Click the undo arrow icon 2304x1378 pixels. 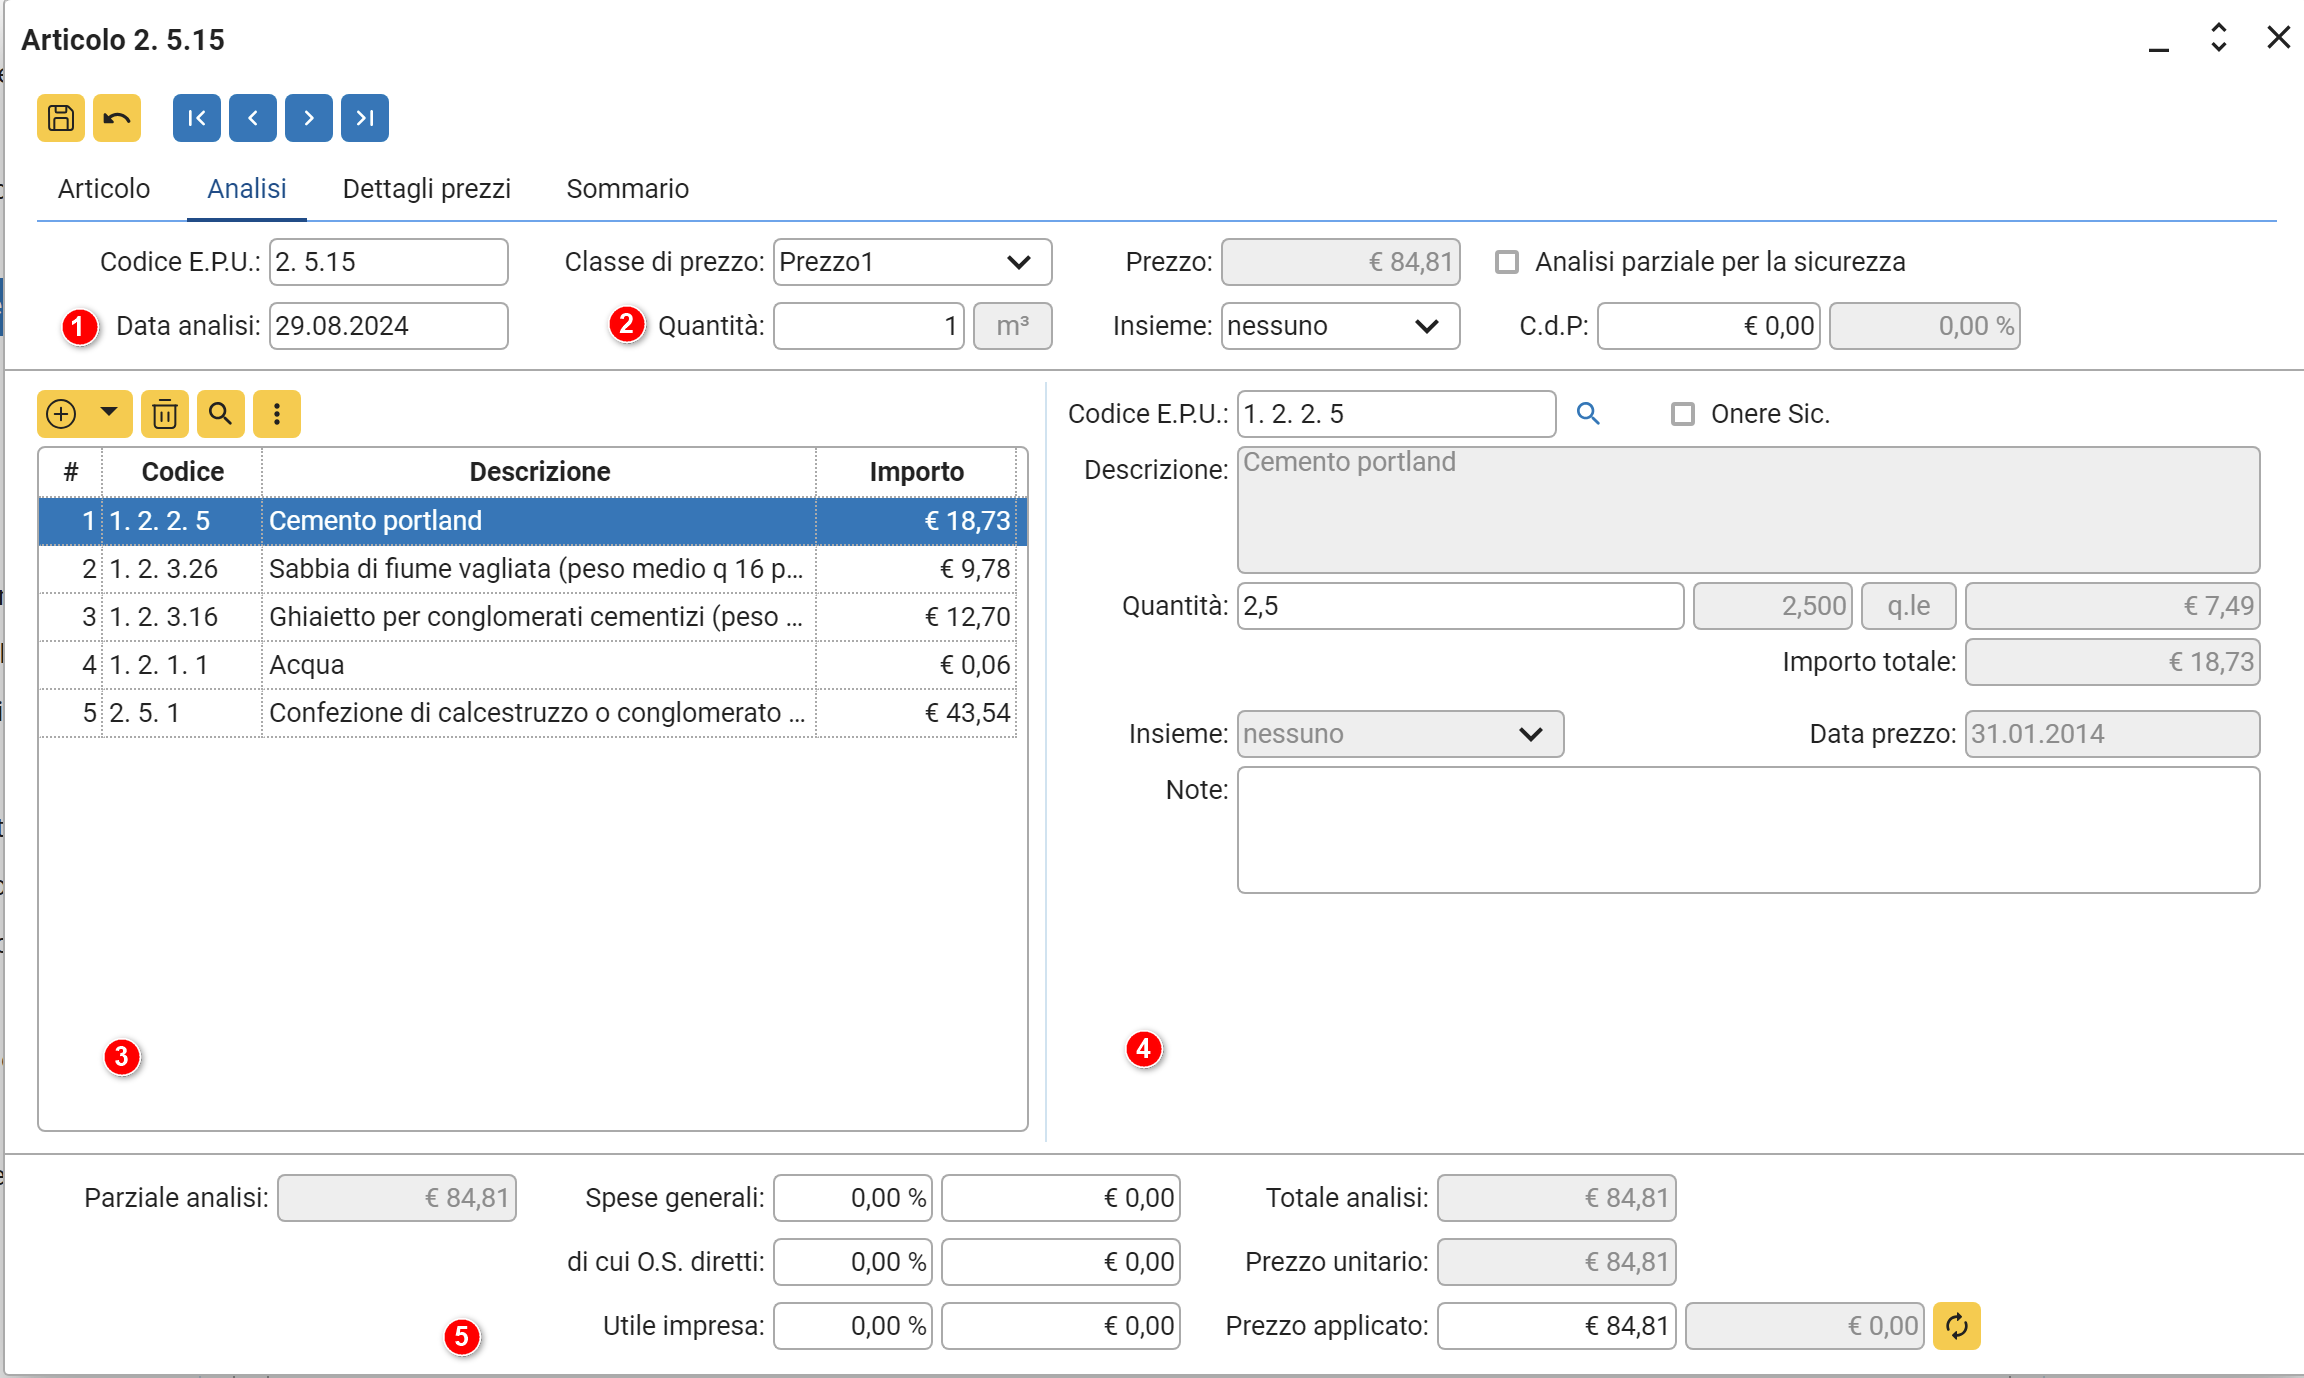tap(117, 118)
